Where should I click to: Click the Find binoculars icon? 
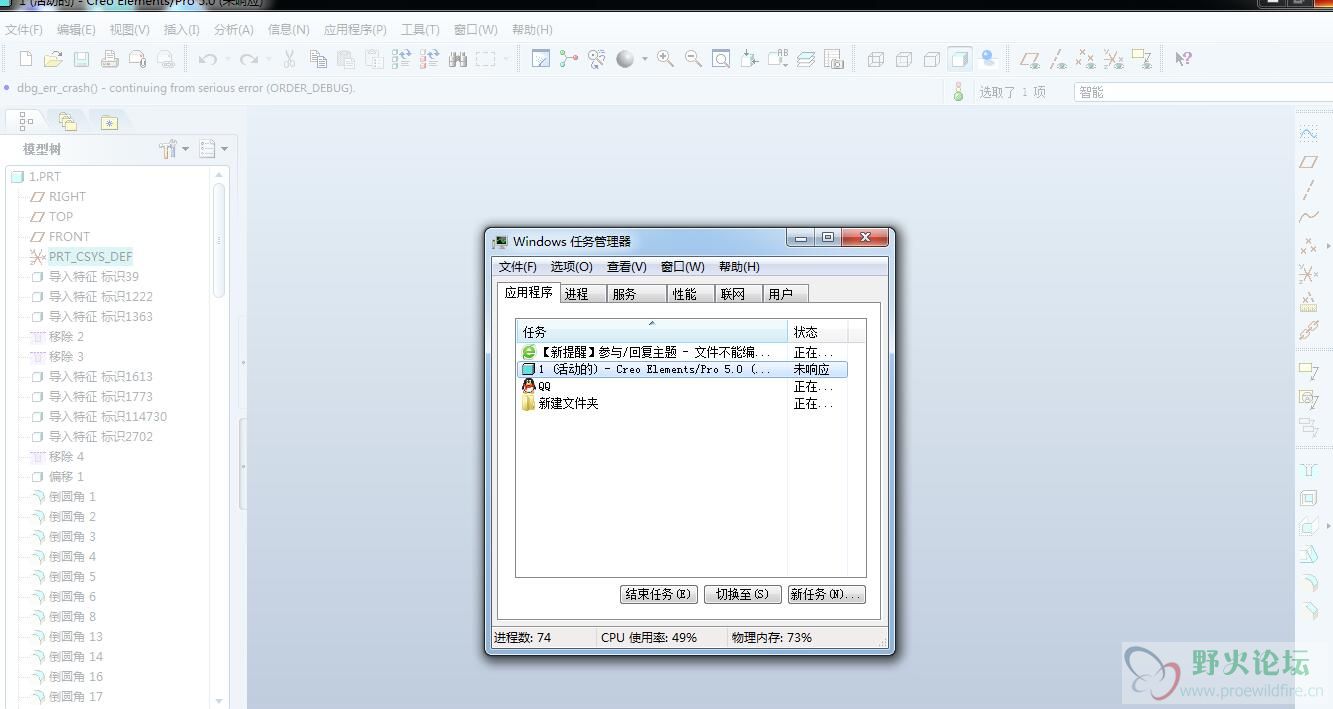pos(458,59)
